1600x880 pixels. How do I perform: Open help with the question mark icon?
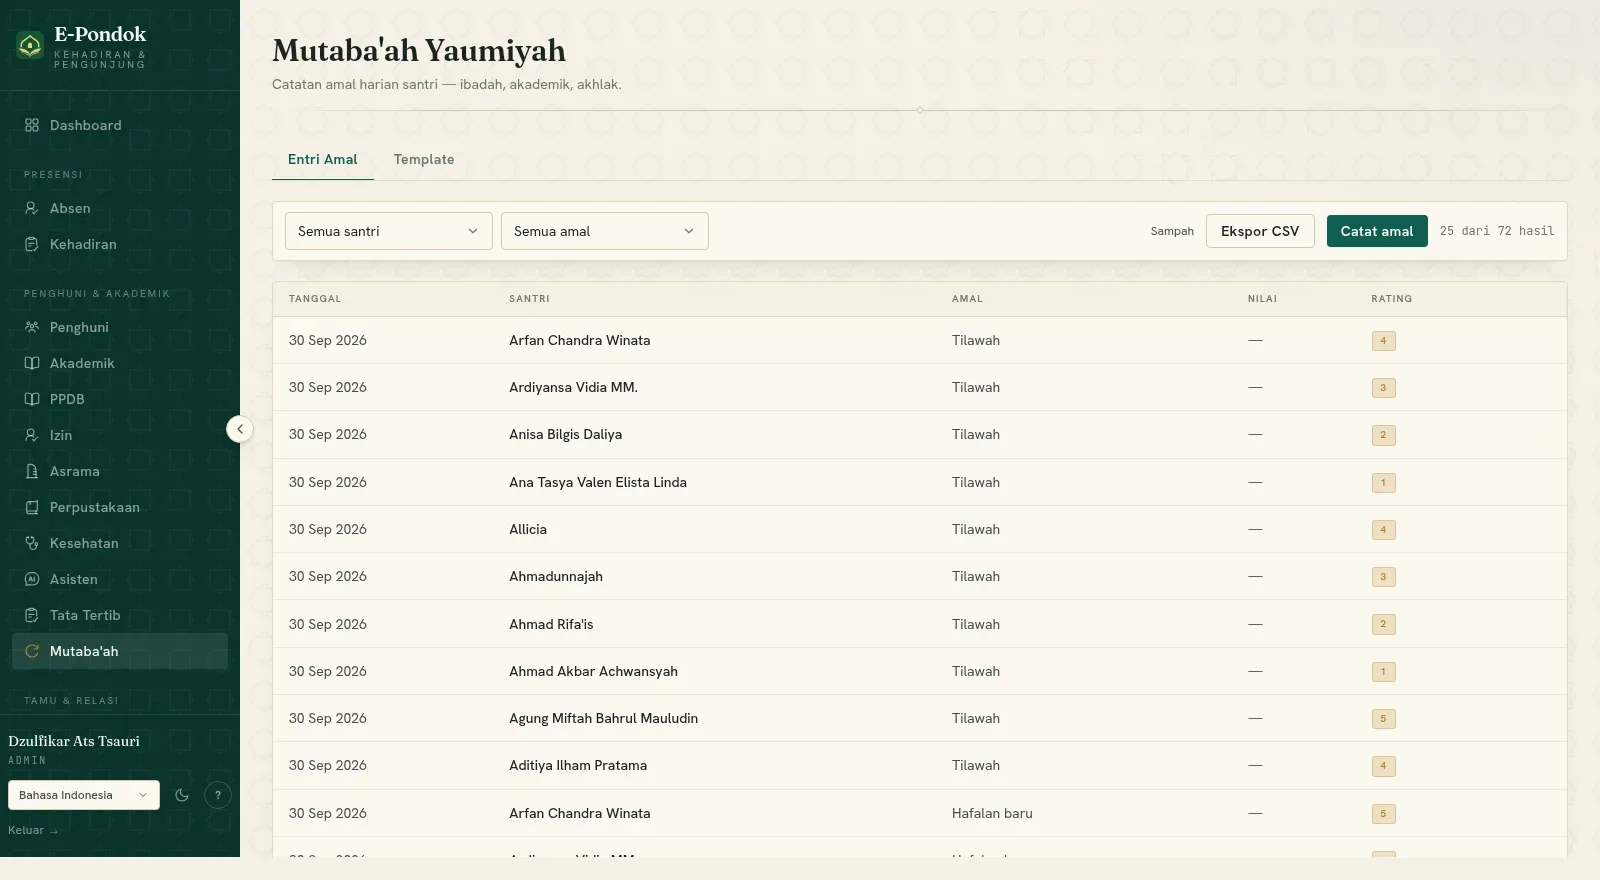coord(218,795)
